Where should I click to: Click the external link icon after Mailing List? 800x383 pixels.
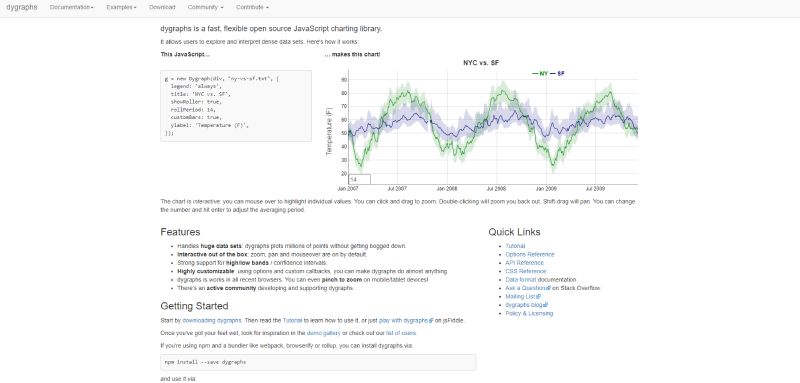click(538, 297)
